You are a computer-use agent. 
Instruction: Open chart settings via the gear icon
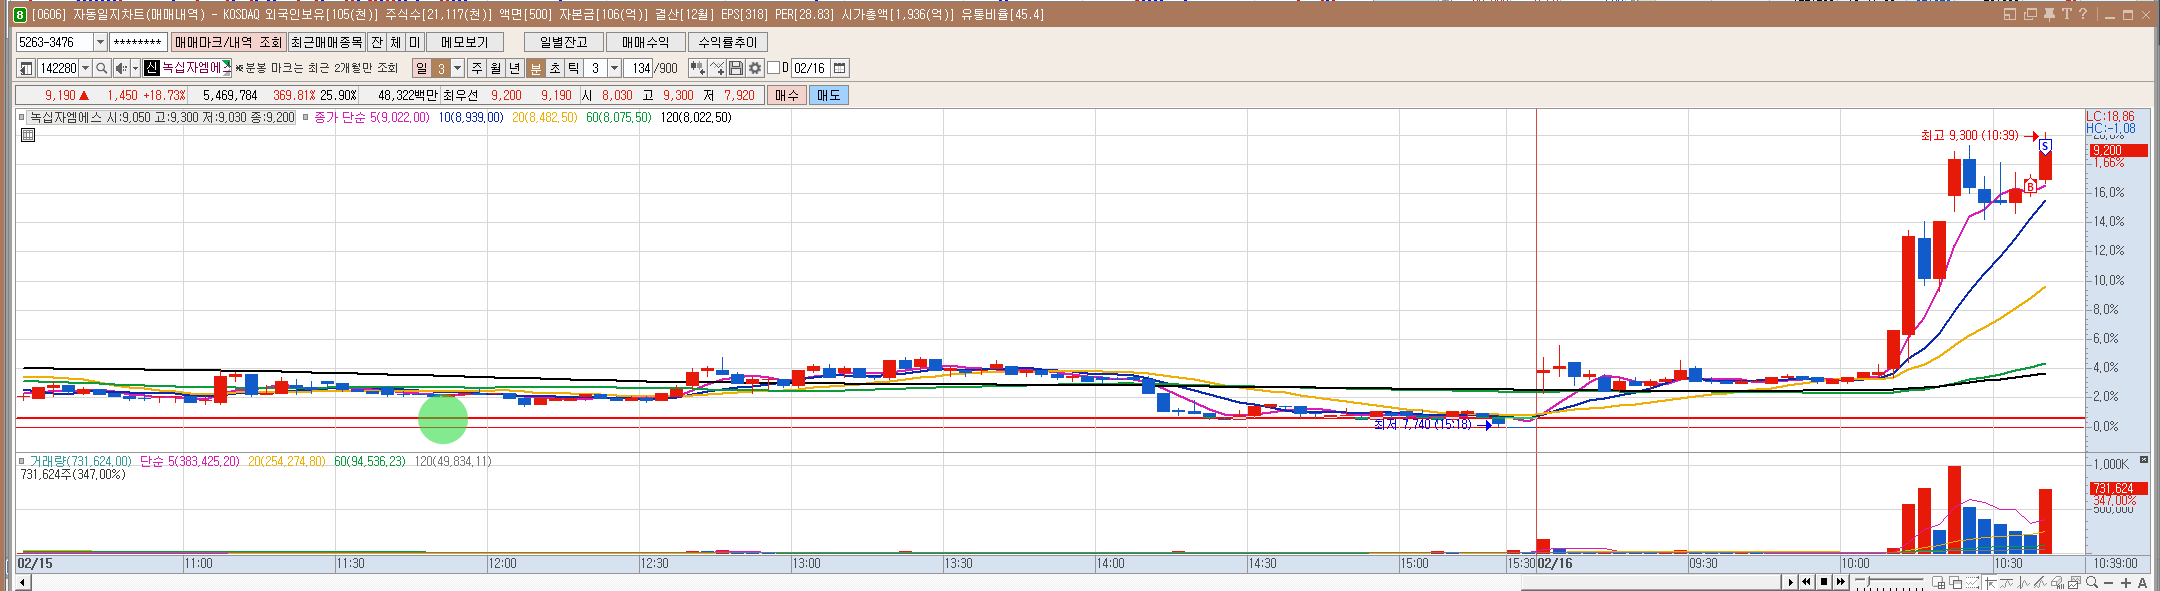point(754,68)
